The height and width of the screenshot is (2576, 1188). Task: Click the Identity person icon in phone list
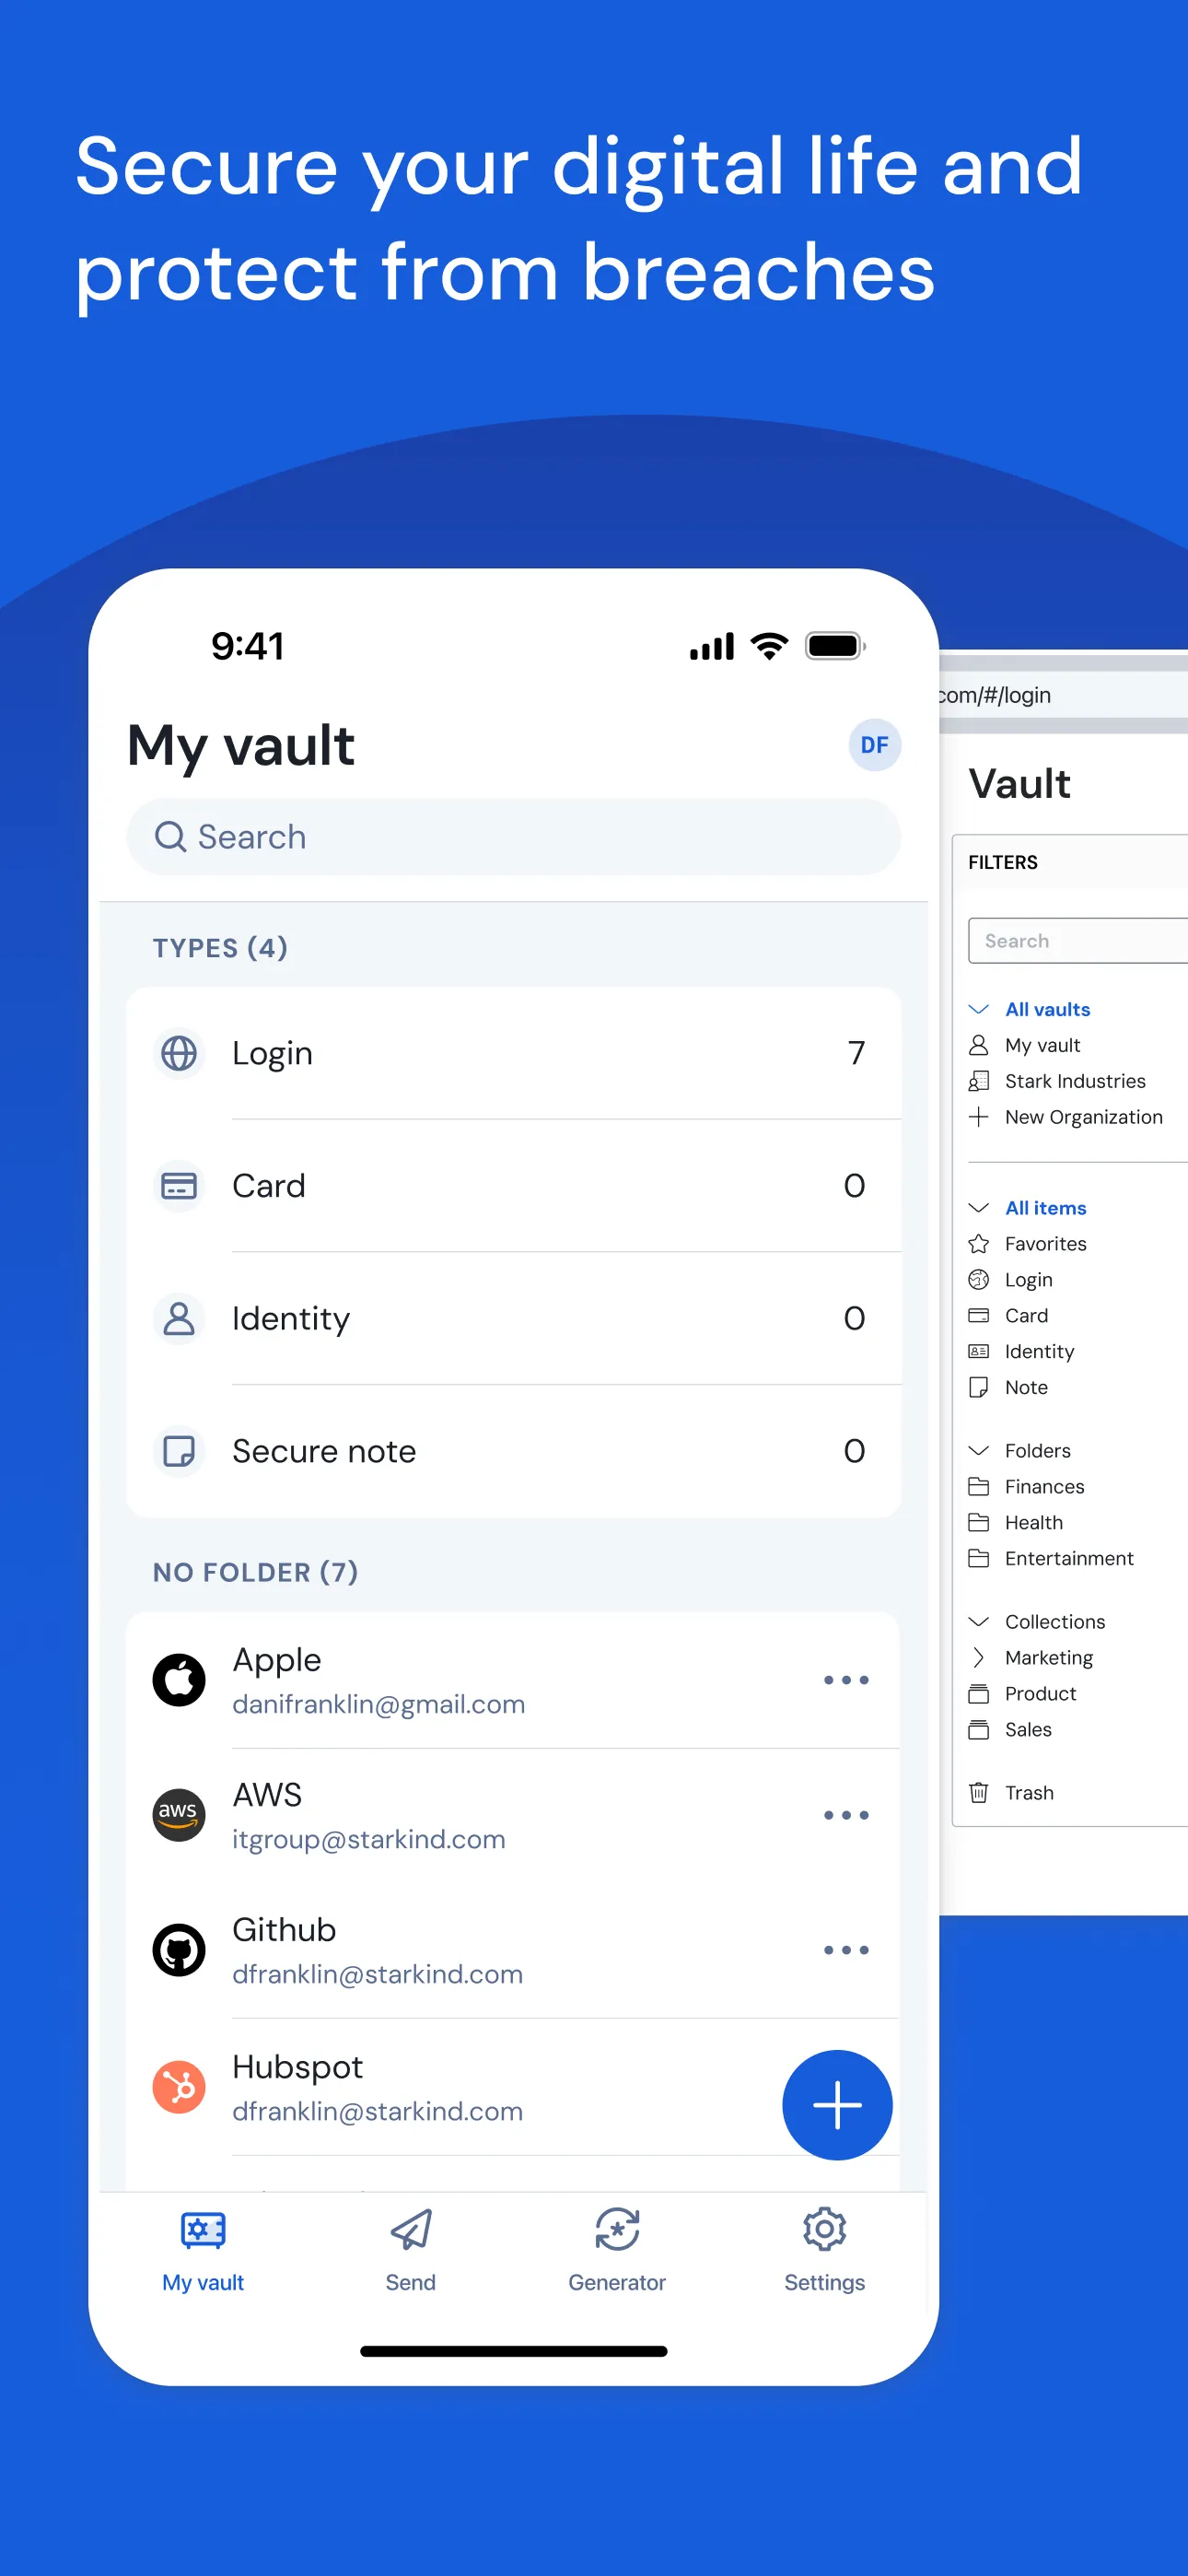[179, 1319]
